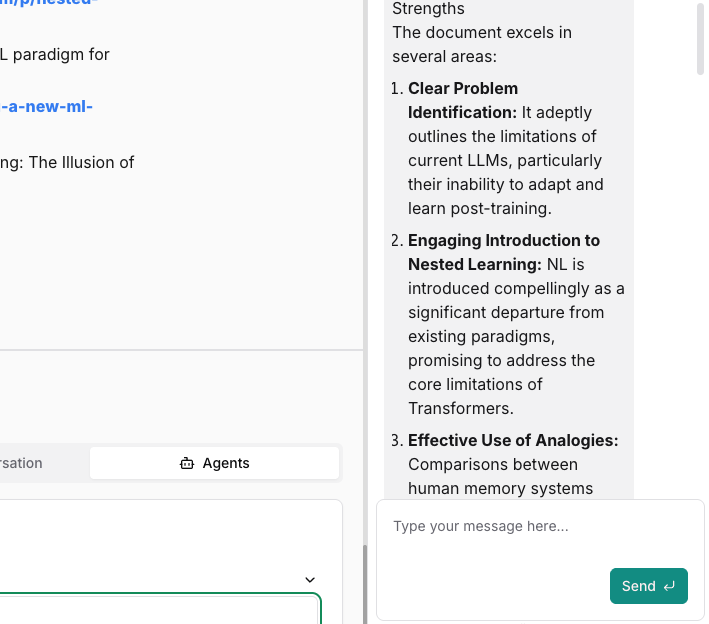Screen dimensions: 709x624
Task: Click the enter-arrow icon on Send
Action: tap(669, 586)
